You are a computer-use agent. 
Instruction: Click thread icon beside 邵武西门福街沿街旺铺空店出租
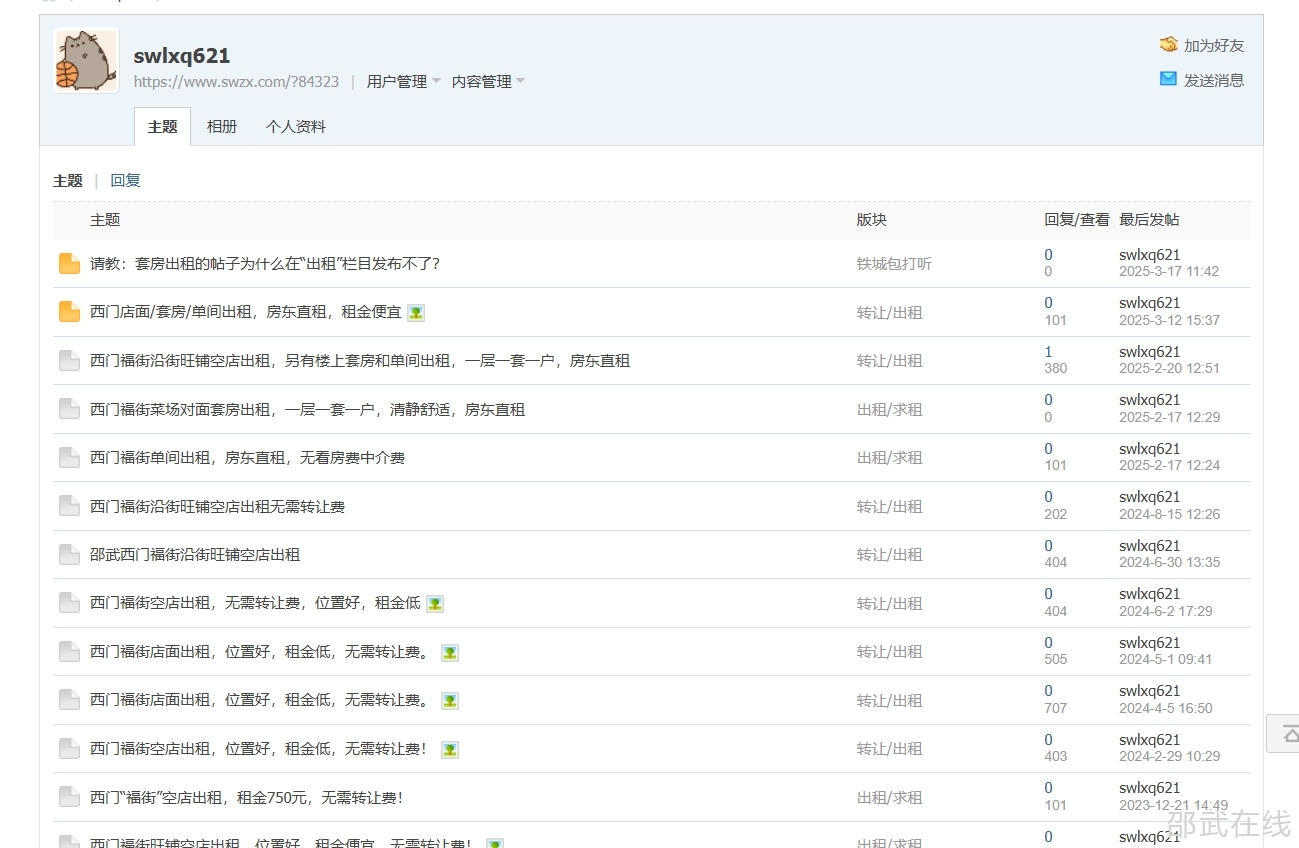coord(69,555)
